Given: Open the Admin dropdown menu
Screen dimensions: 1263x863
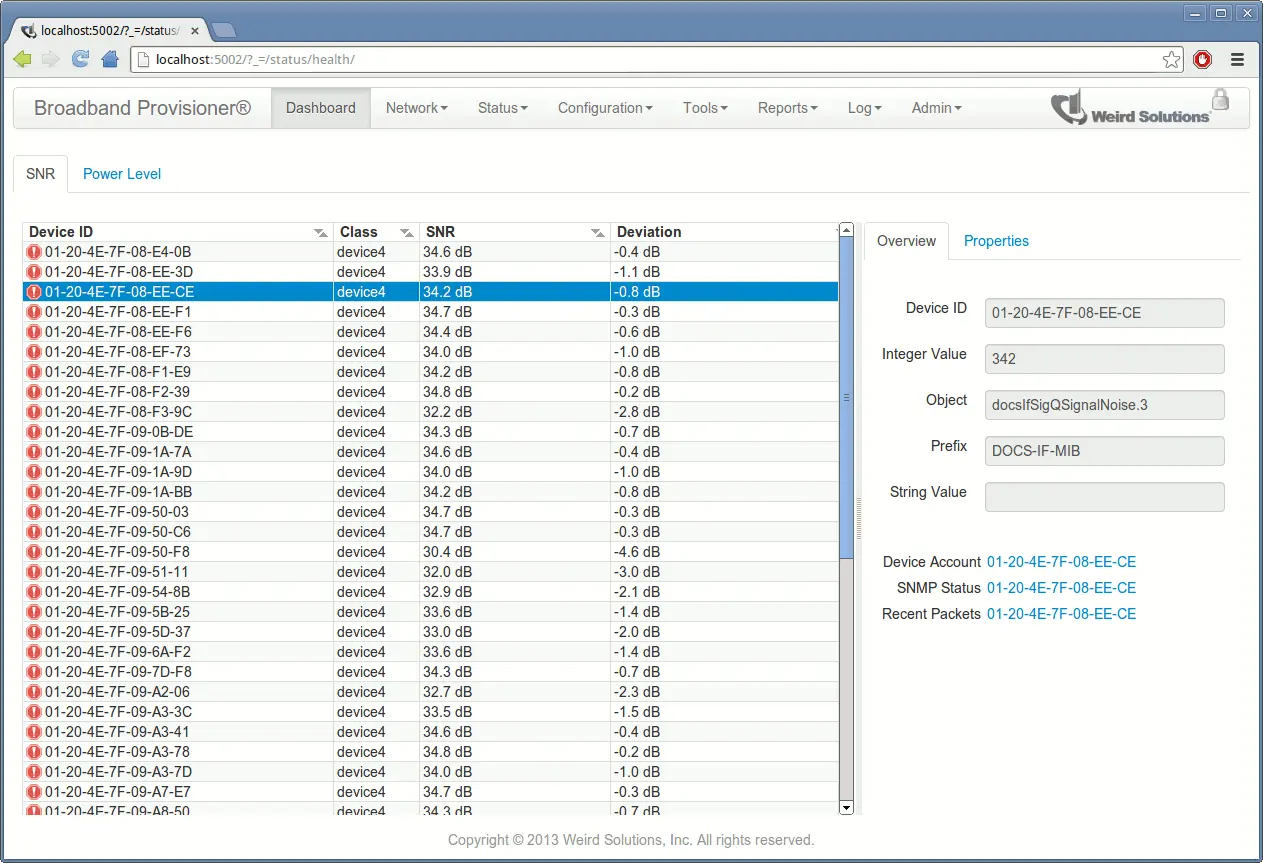Looking at the screenshot, I should pos(936,107).
